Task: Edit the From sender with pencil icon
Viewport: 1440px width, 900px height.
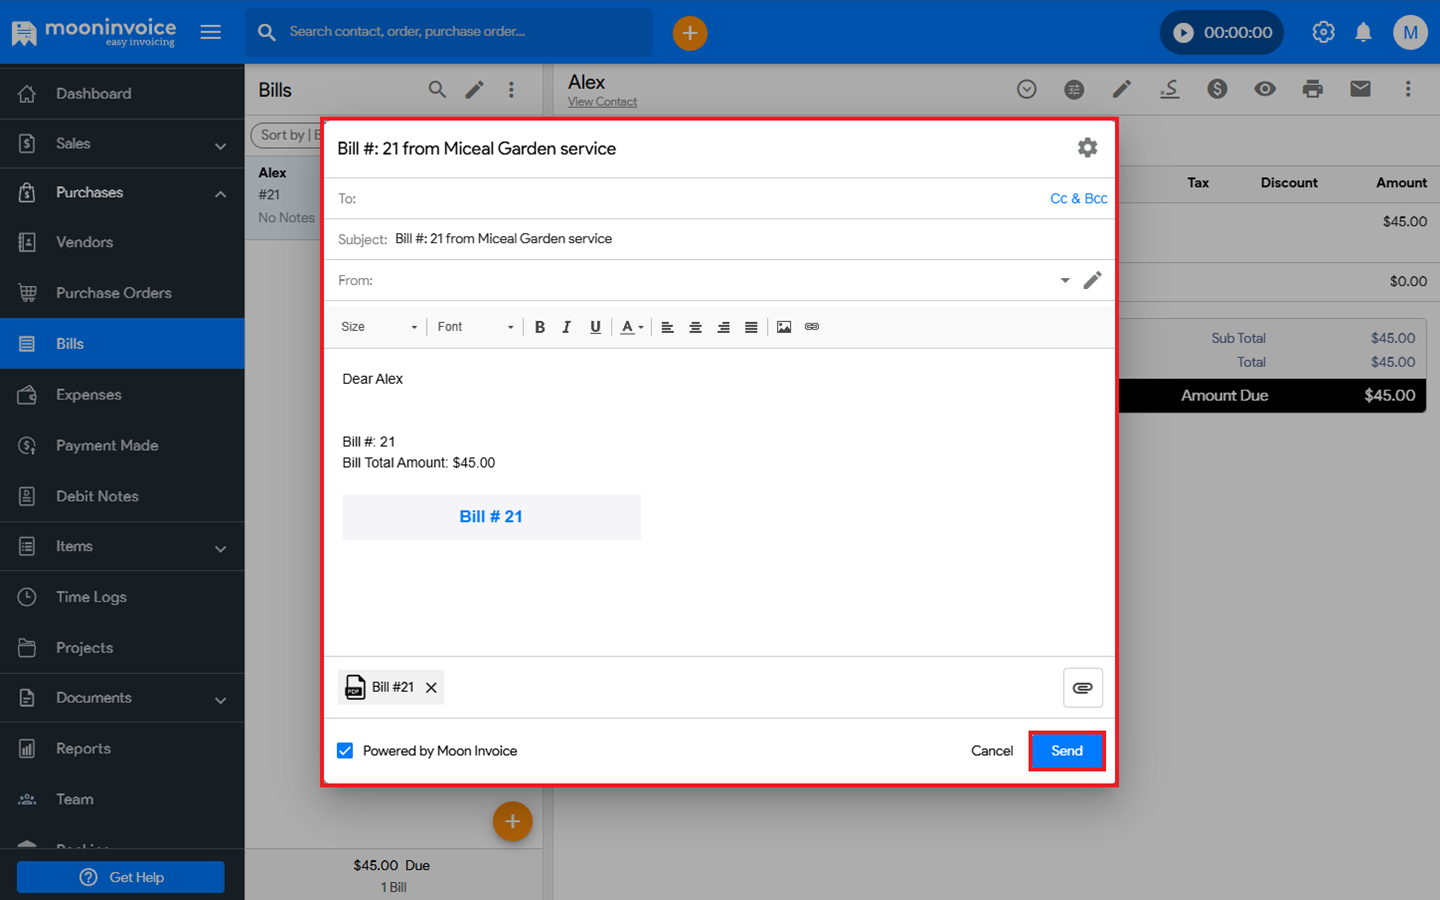Action: (x=1092, y=280)
